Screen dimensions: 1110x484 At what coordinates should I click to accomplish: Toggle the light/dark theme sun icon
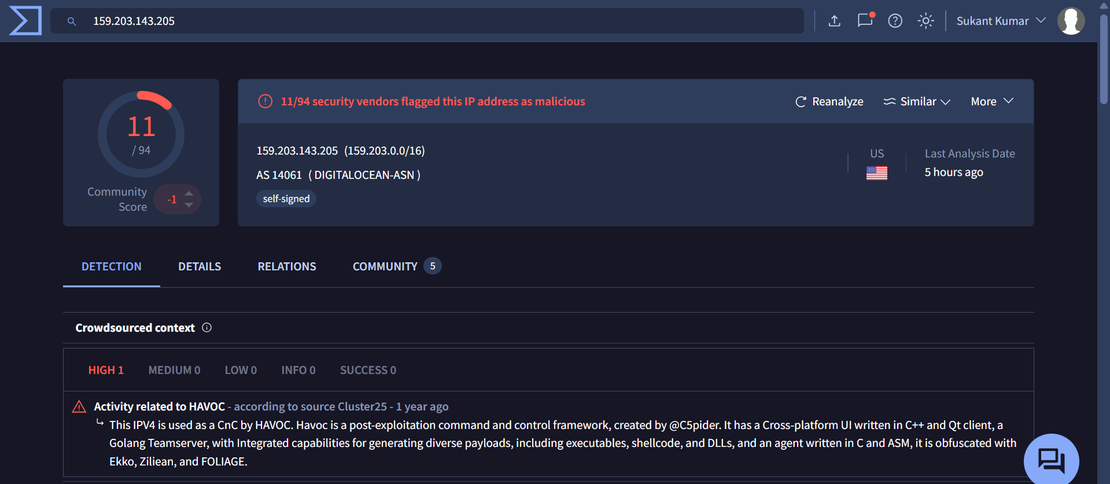click(926, 21)
